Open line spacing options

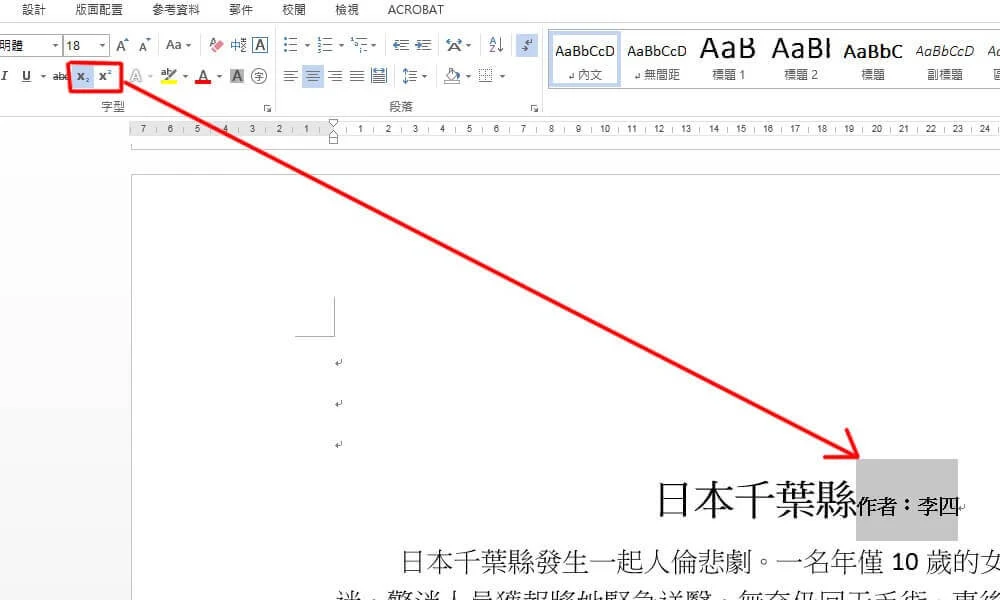click(x=410, y=77)
